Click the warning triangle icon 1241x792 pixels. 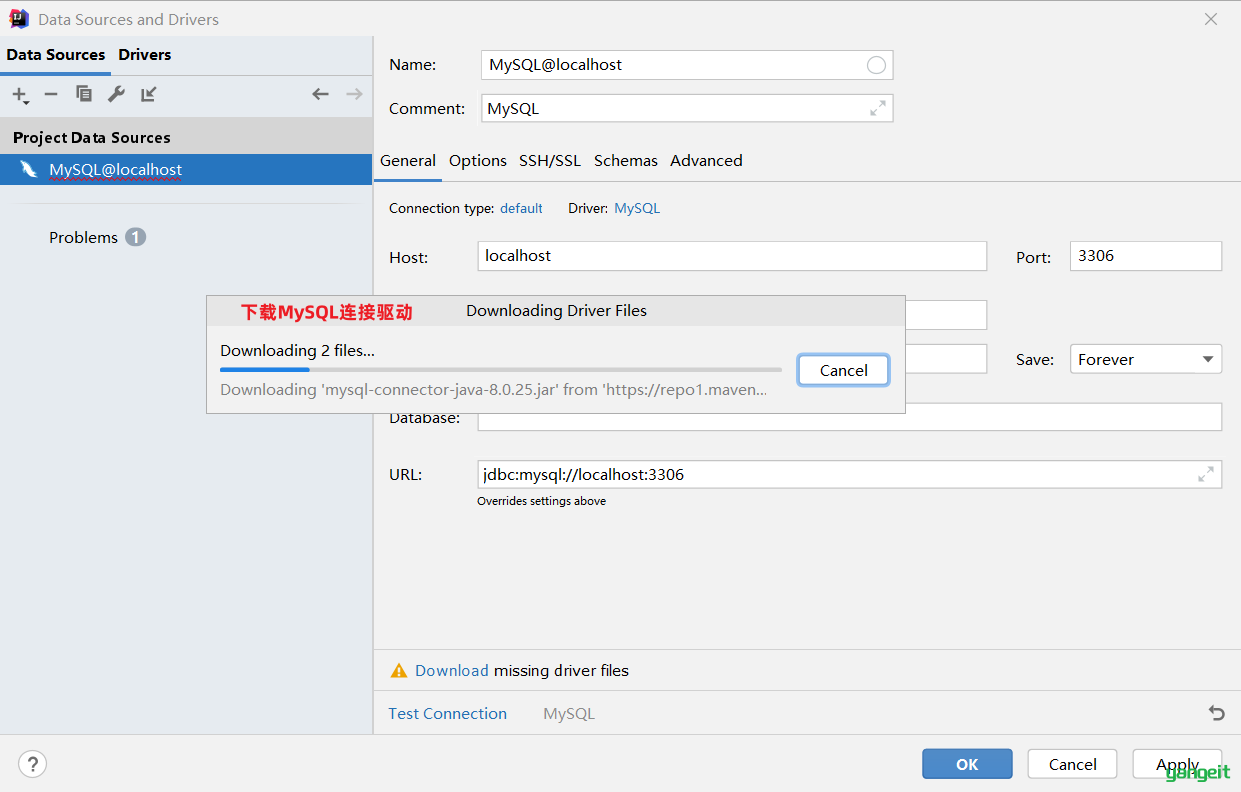[x=399, y=671]
